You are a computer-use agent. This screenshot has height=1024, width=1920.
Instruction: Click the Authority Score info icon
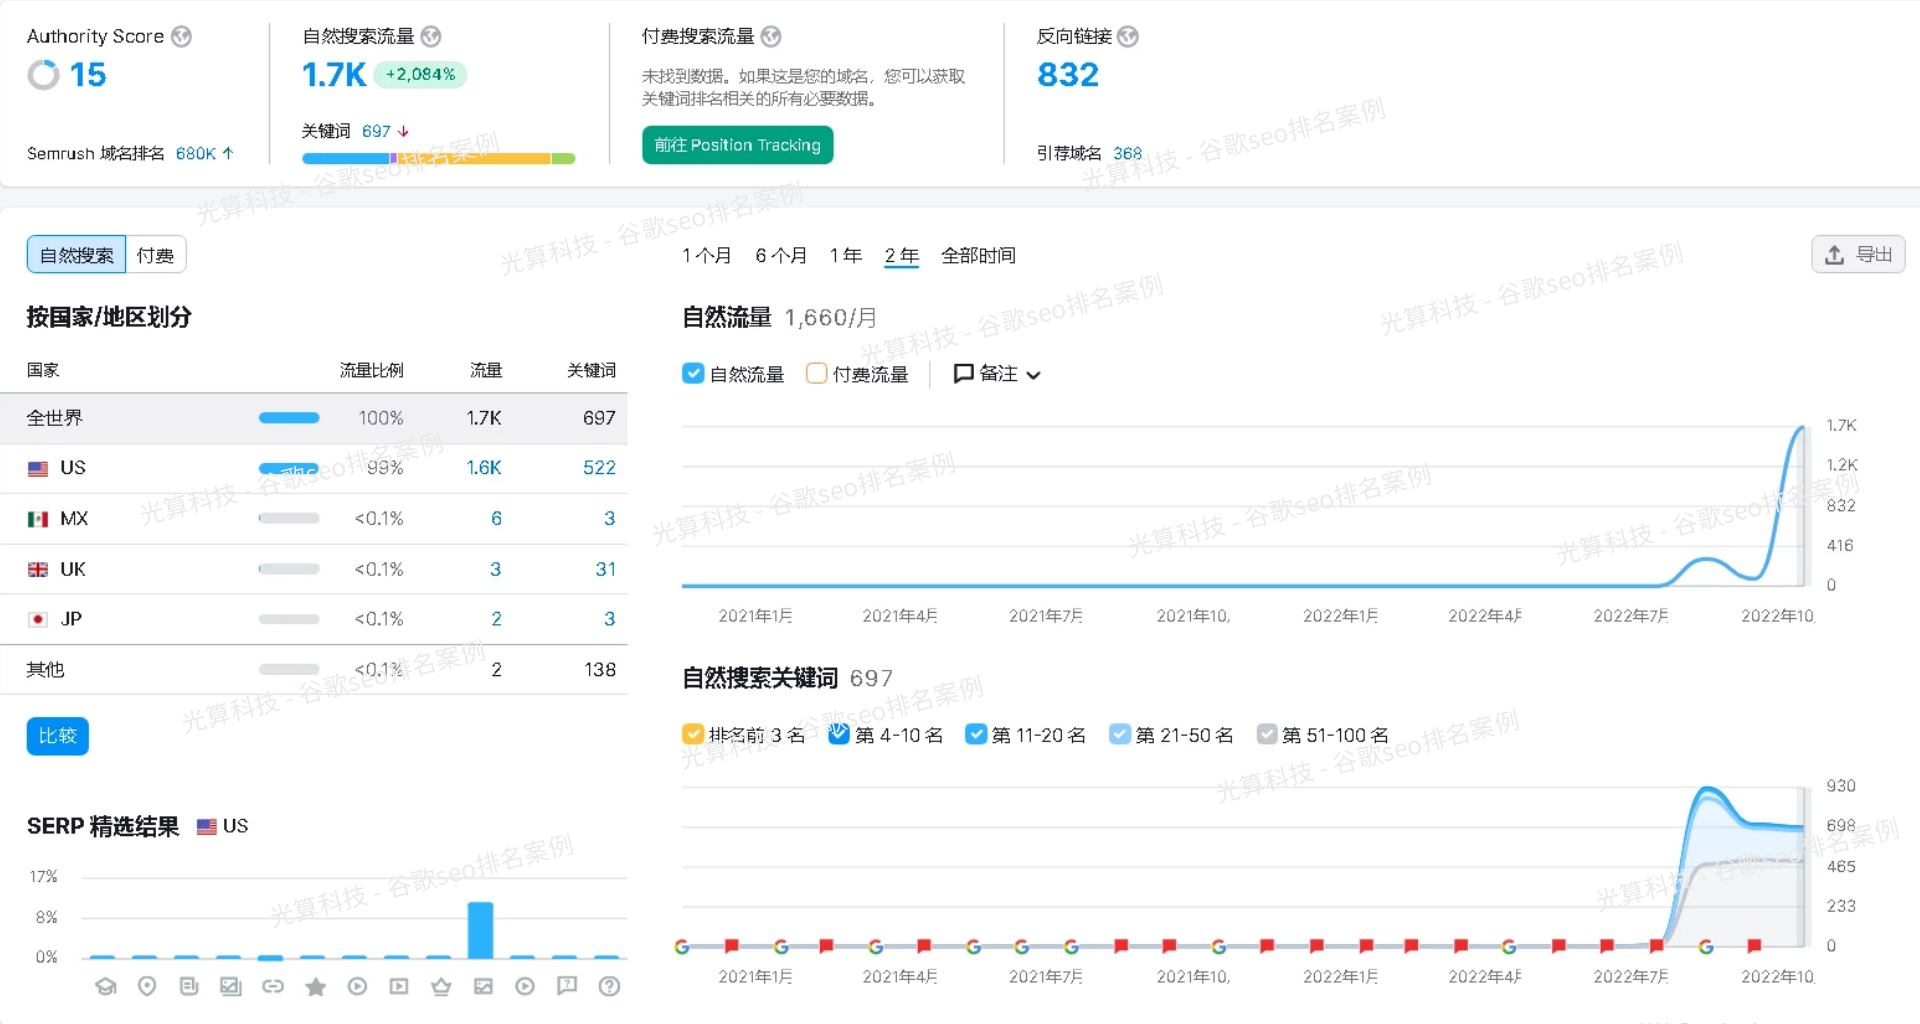click(181, 36)
